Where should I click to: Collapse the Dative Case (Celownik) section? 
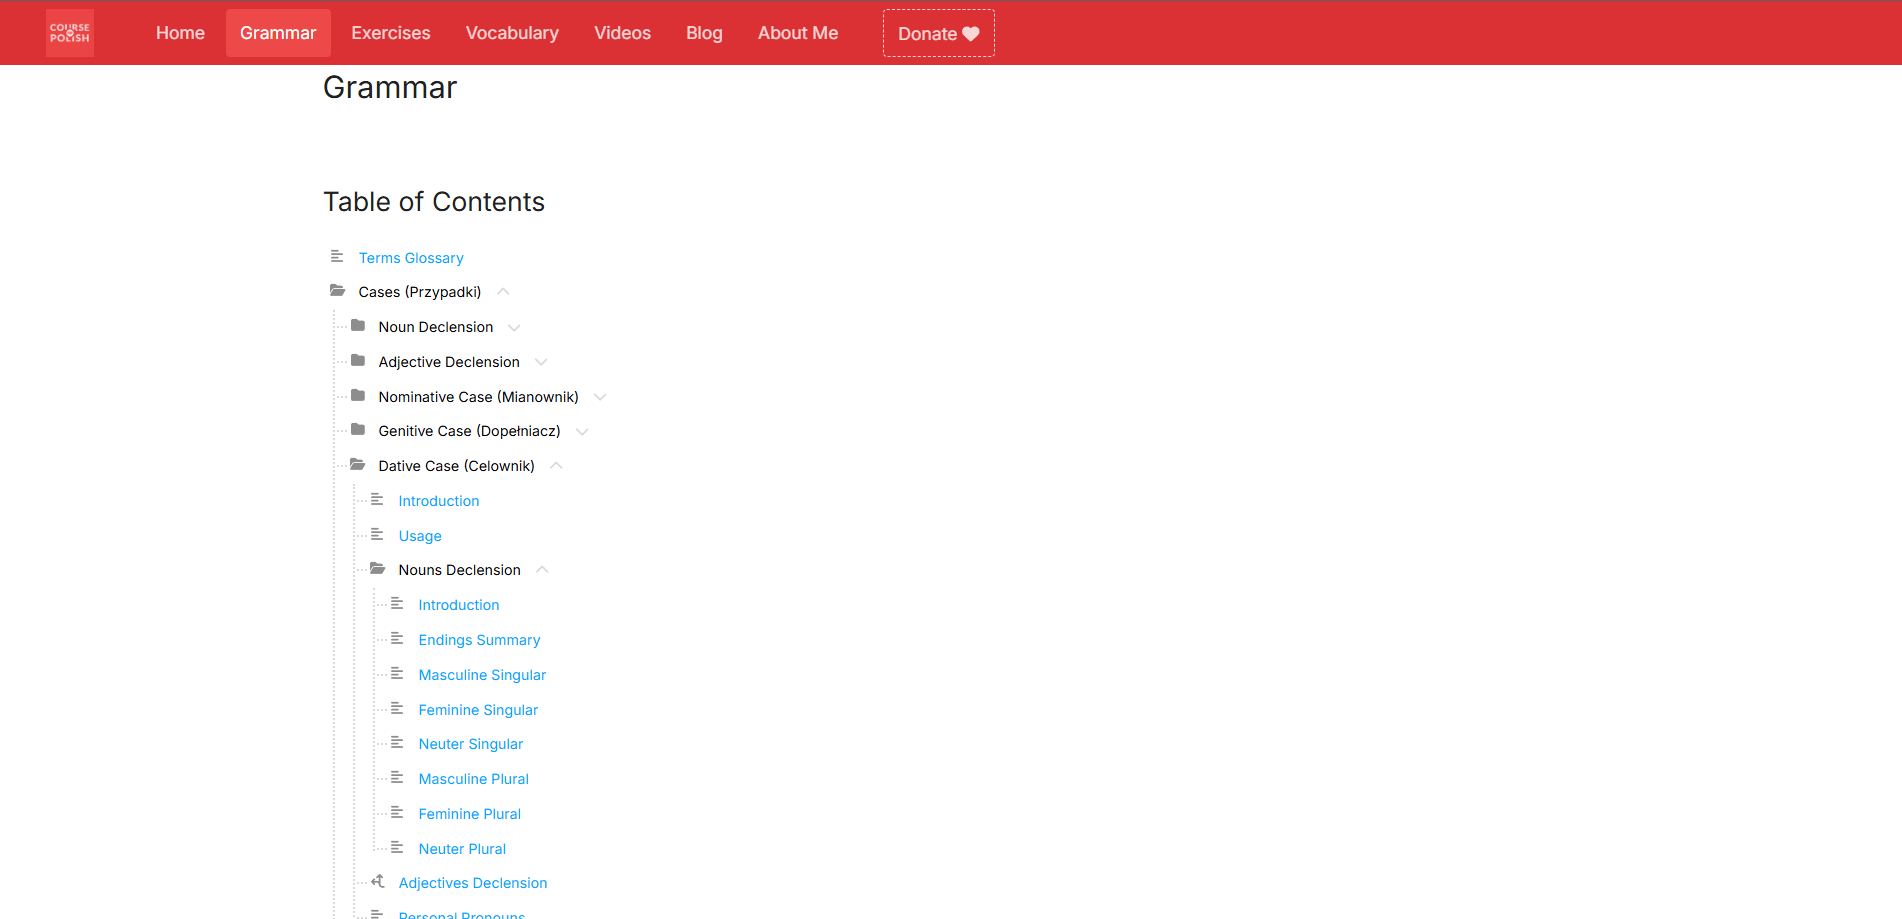tap(556, 465)
